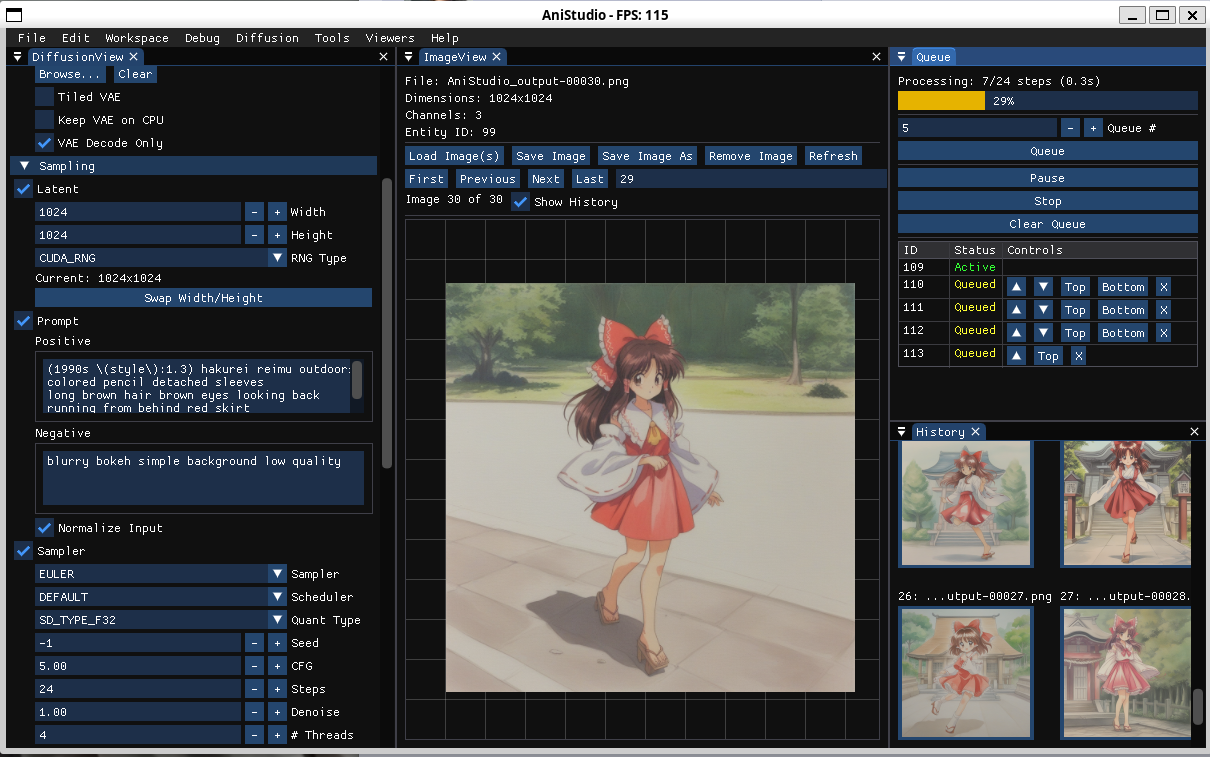Toggle the Latent checkbox
This screenshot has width=1210, height=757.
click(23, 189)
